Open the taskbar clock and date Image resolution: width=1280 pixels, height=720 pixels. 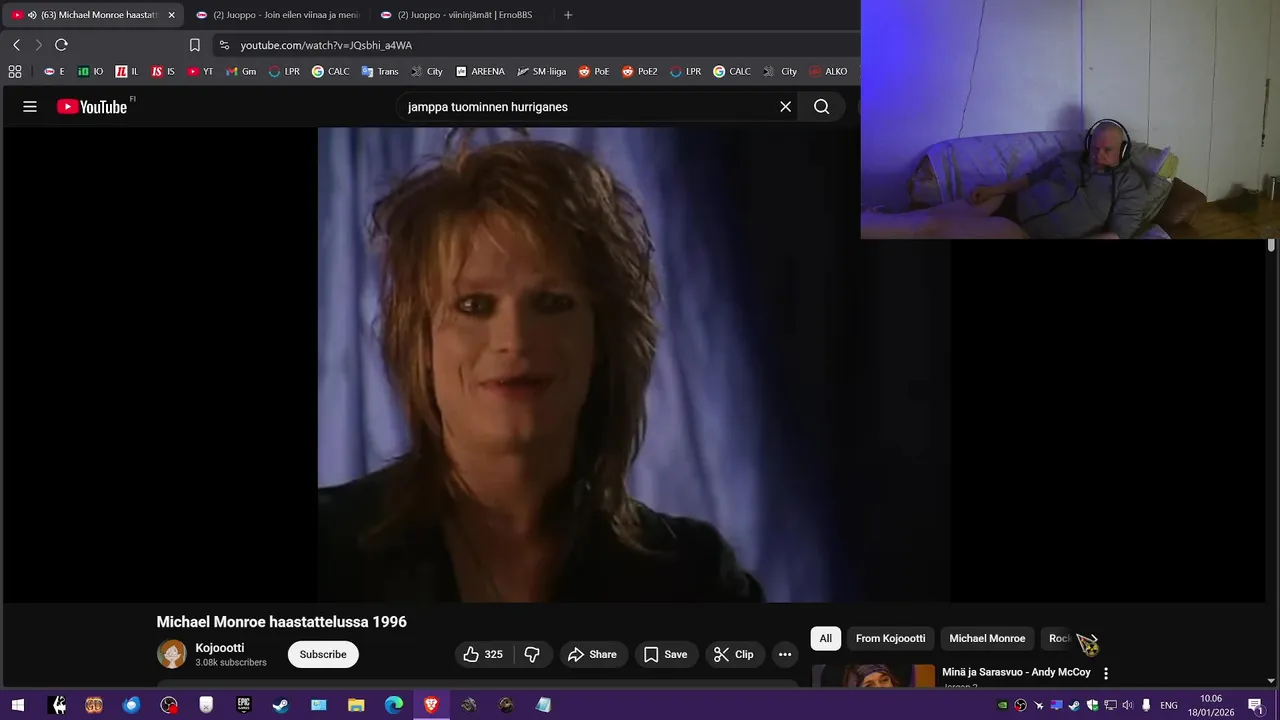tap(1211, 705)
